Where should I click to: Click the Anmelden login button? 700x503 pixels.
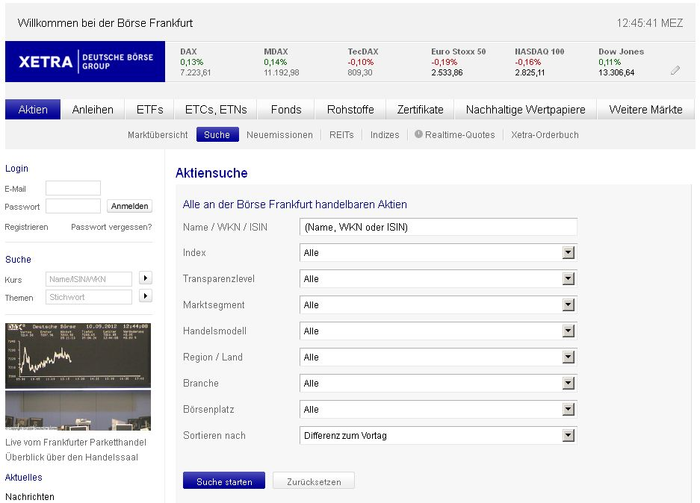[130, 206]
